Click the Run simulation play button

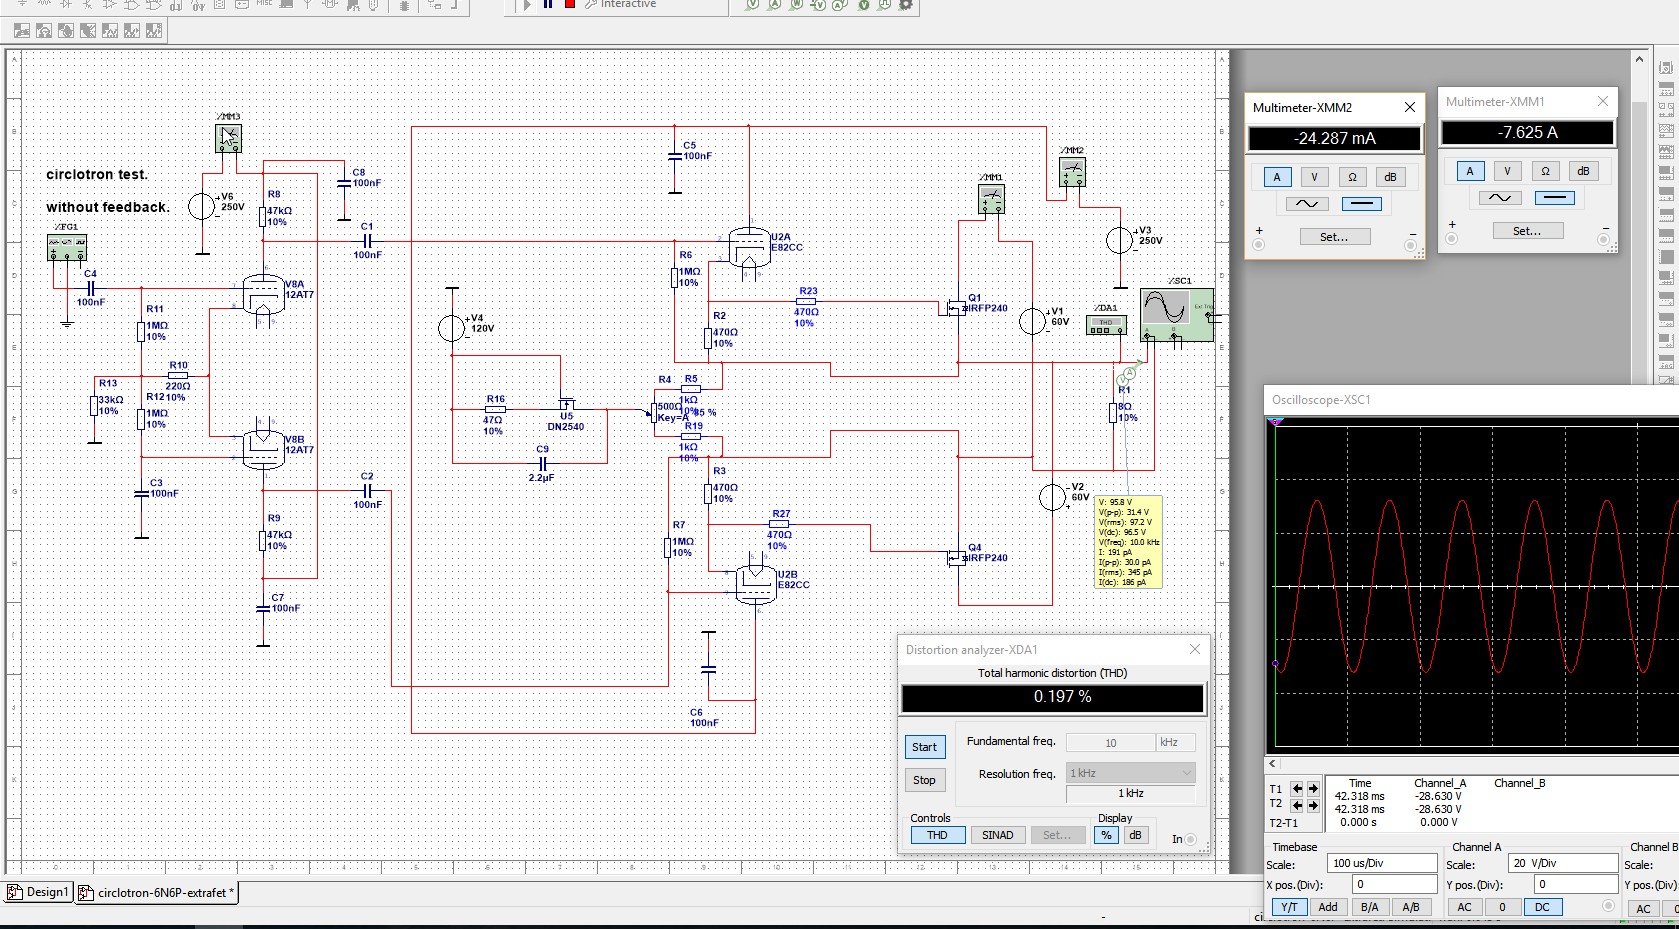(527, 4)
